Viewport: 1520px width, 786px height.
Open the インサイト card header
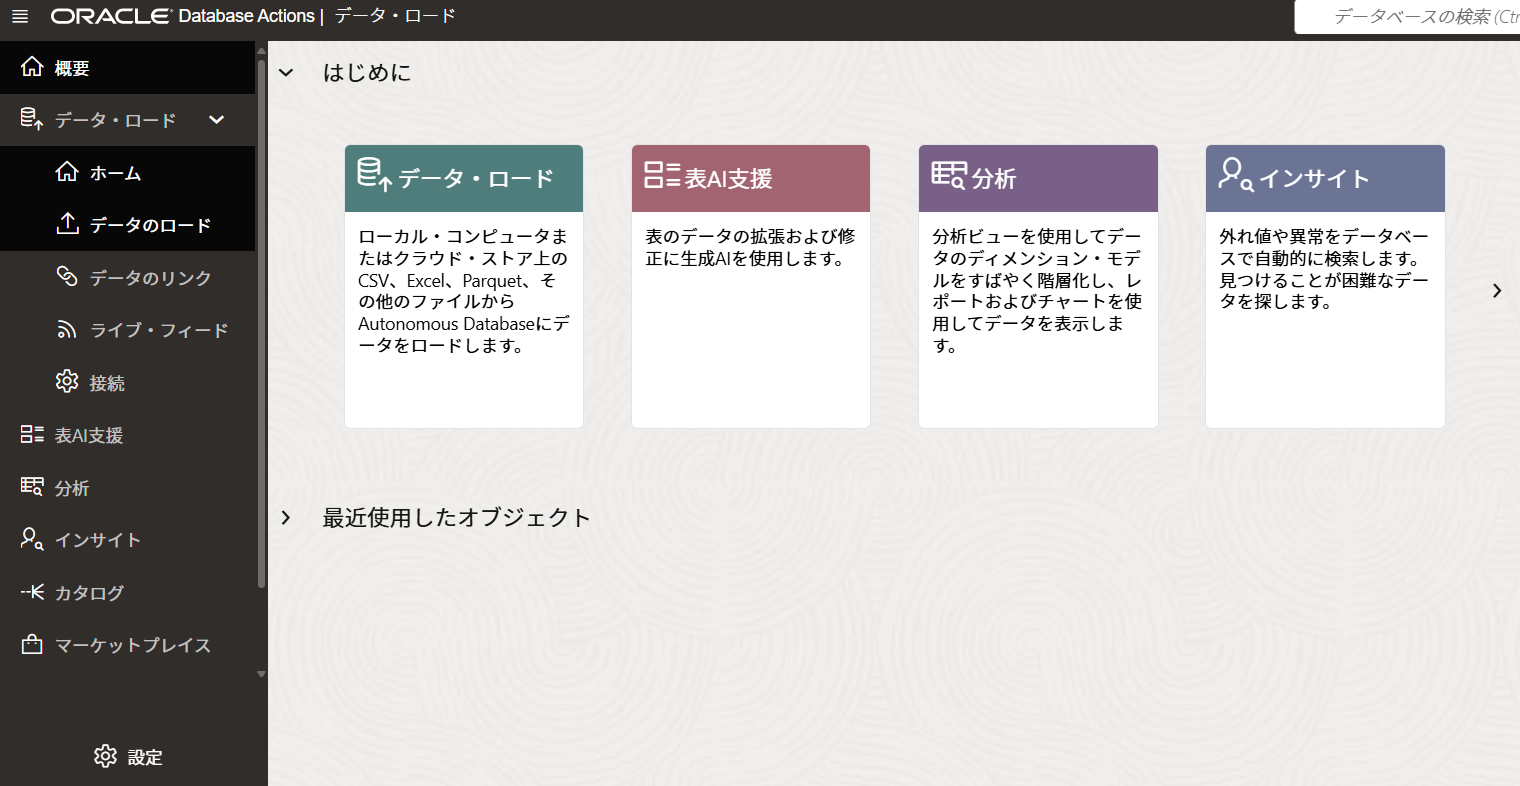click(x=1325, y=178)
